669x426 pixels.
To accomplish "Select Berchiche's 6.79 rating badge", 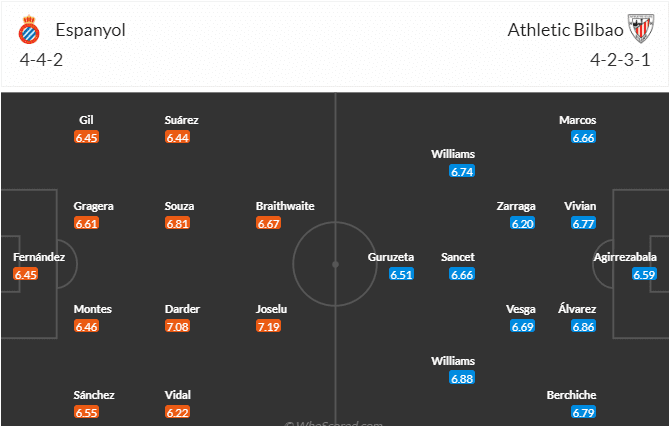I will (x=584, y=412).
